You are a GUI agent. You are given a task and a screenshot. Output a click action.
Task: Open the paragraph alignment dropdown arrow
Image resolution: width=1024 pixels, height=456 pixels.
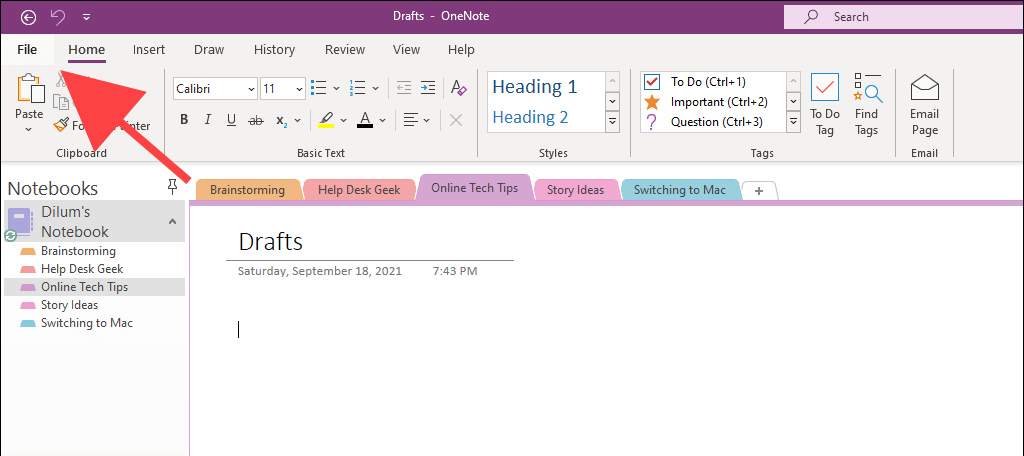(x=427, y=120)
